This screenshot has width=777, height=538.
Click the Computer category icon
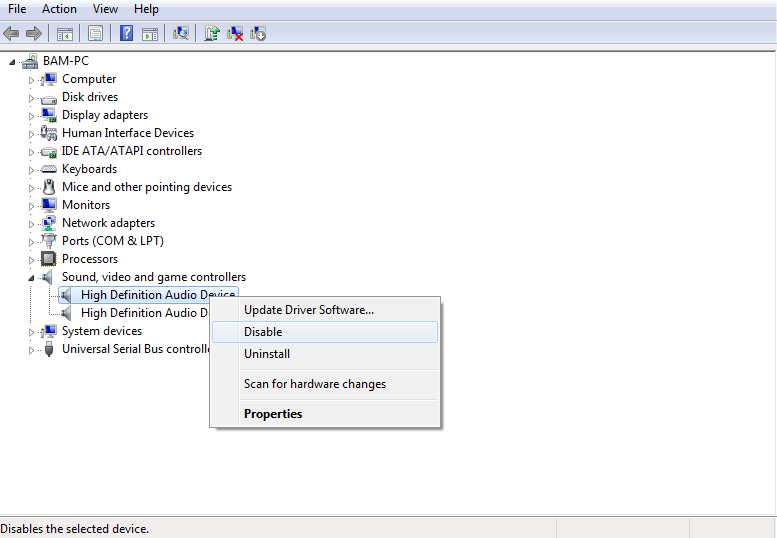(49, 79)
